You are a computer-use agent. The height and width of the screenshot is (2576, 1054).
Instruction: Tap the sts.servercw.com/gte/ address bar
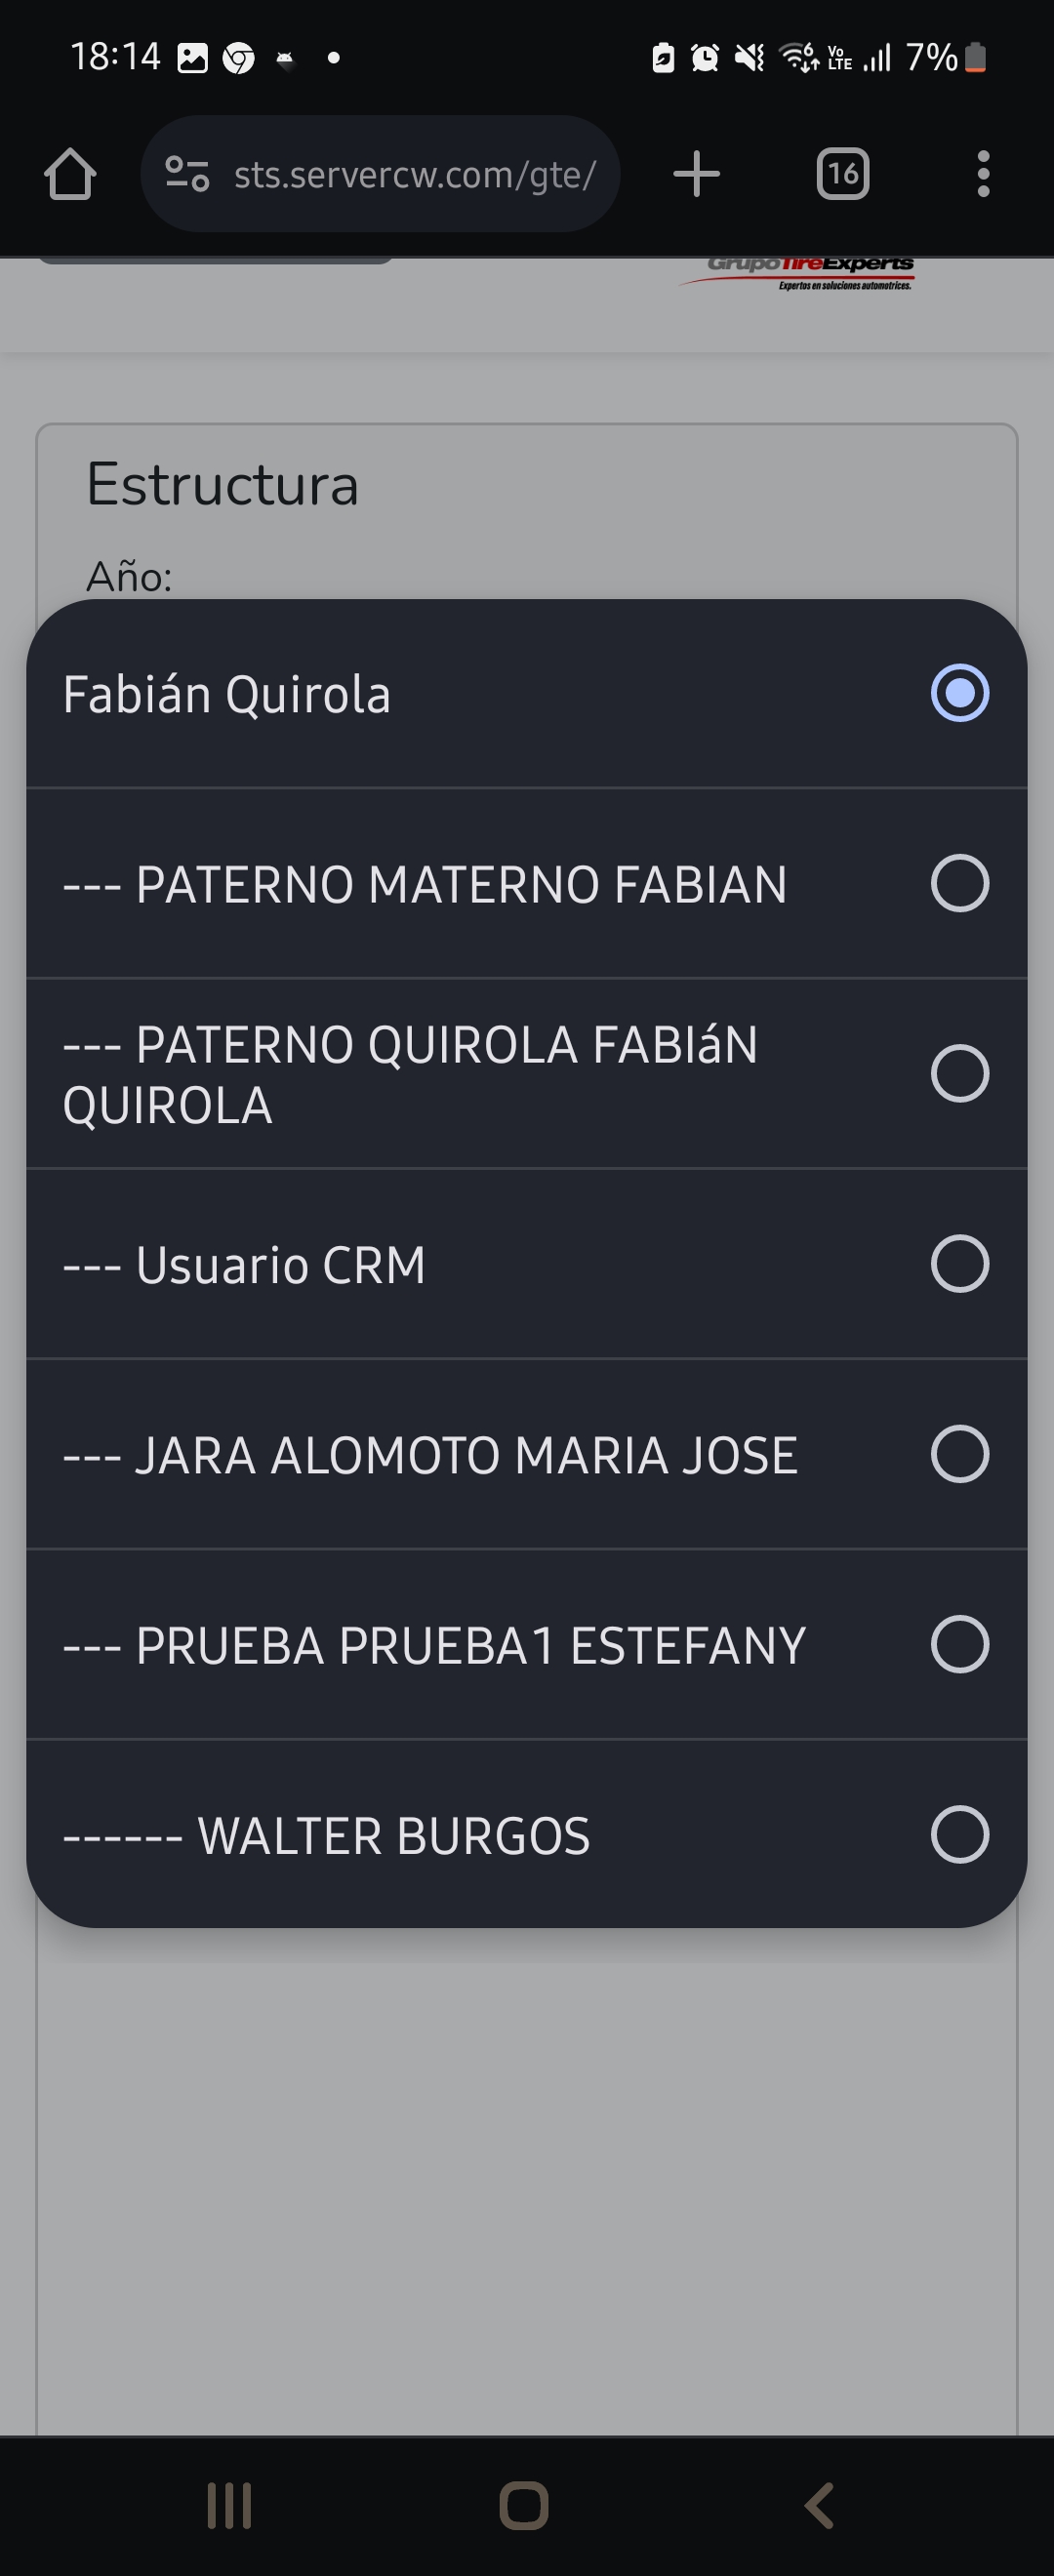414,175
